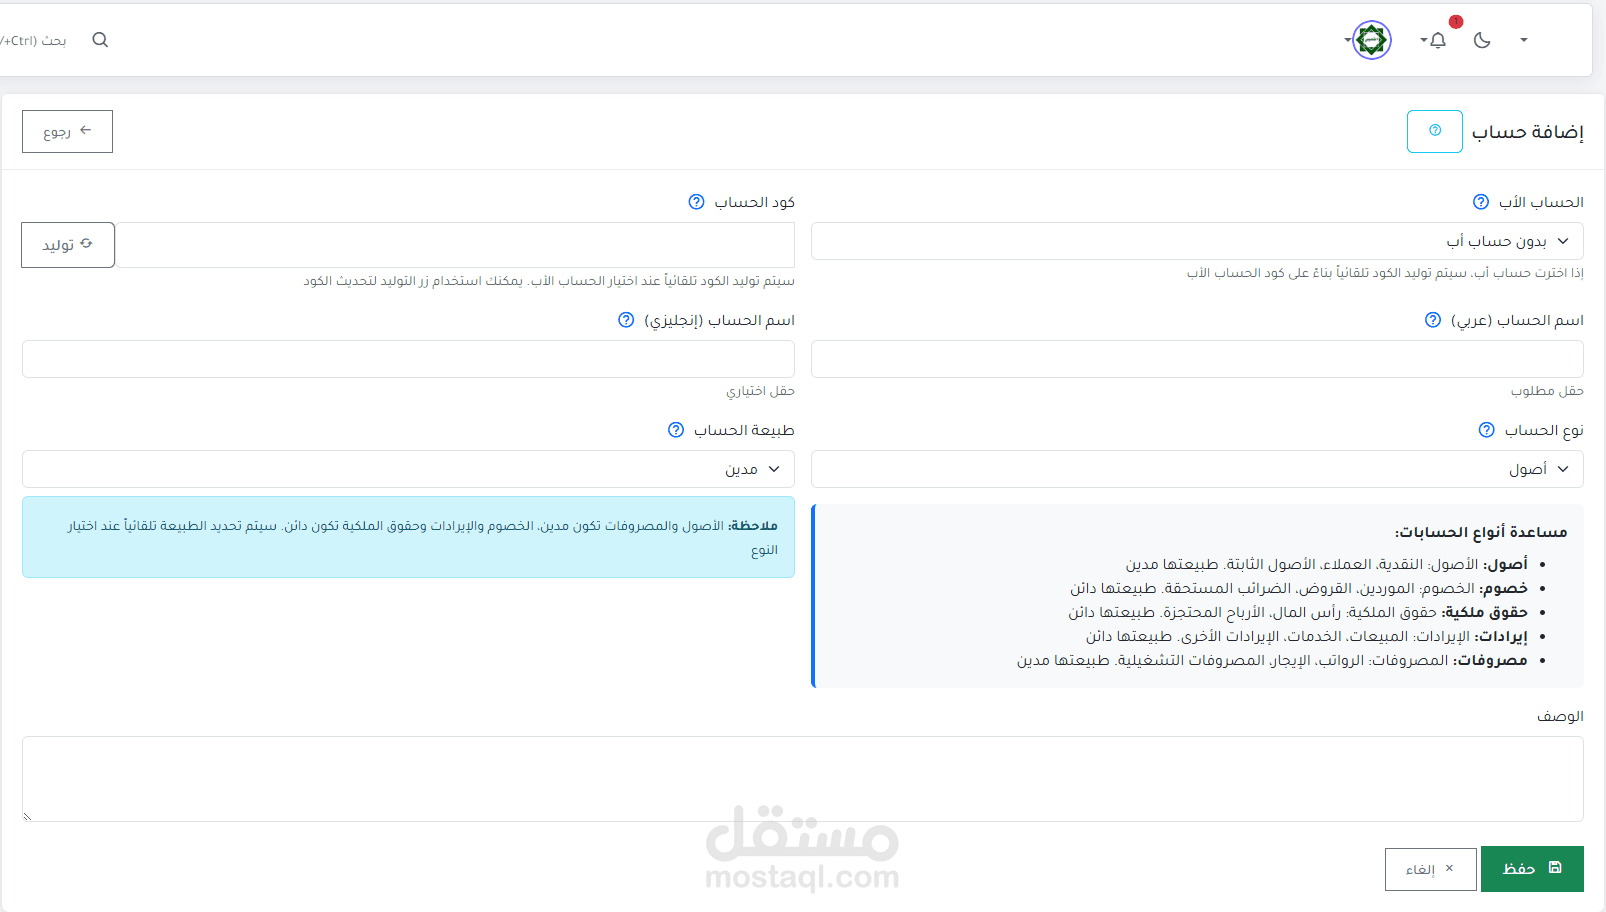This screenshot has height=912, width=1606.
Task: Click the إضافة حساب page title
Action: click(x=1527, y=132)
